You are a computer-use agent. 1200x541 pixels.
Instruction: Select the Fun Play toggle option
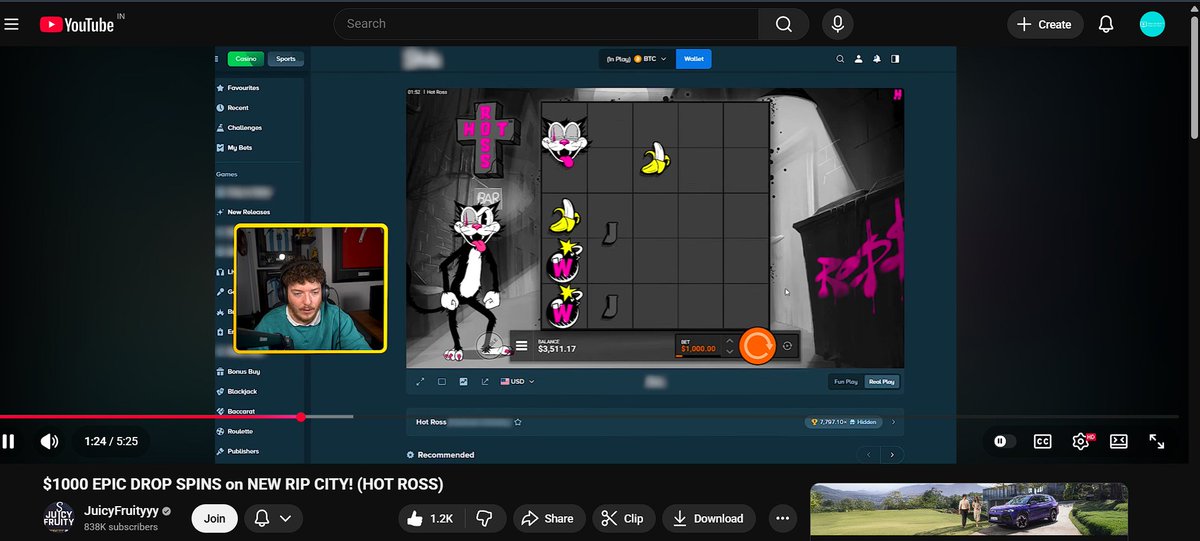pyautogui.click(x=846, y=381)
